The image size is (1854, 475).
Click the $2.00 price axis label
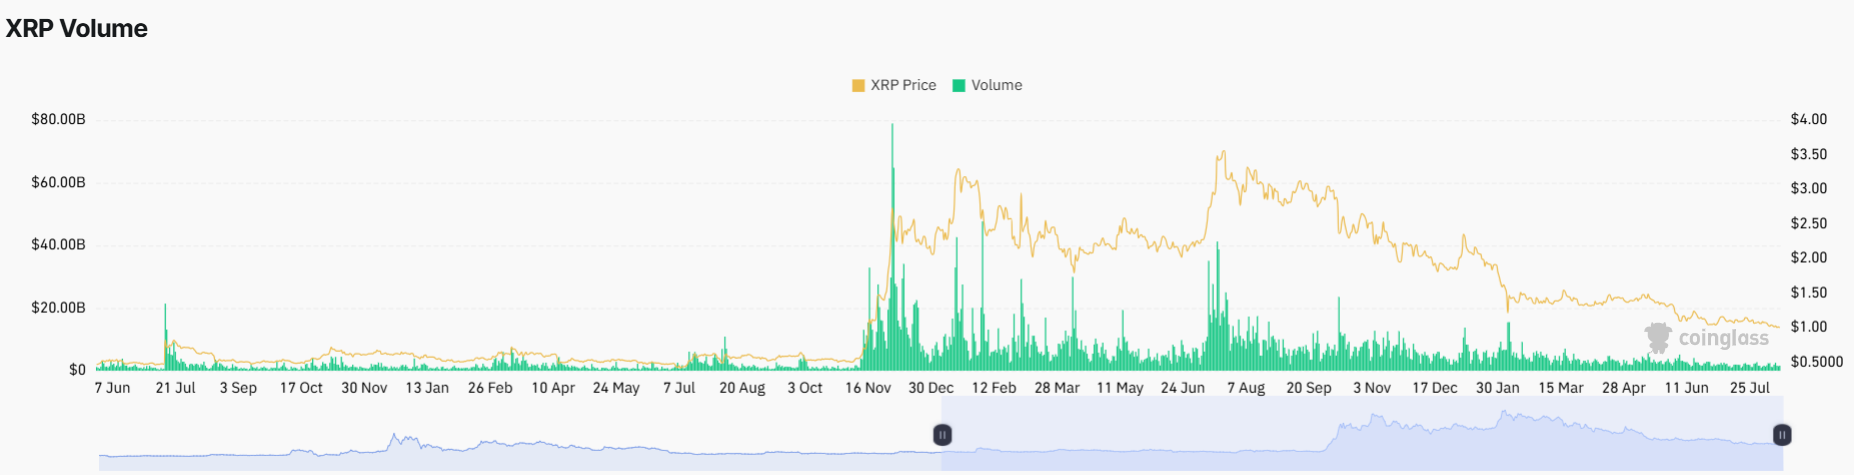(x=1808, y=257)
